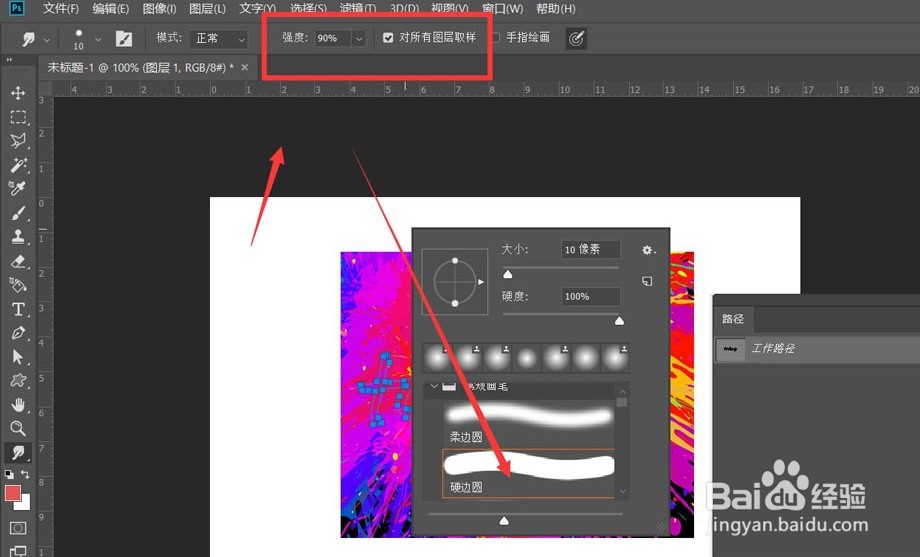The width and height of the screenshot is (920, 557).
Task: Click the 强度 field showing 90%
Action: (333, 39)
